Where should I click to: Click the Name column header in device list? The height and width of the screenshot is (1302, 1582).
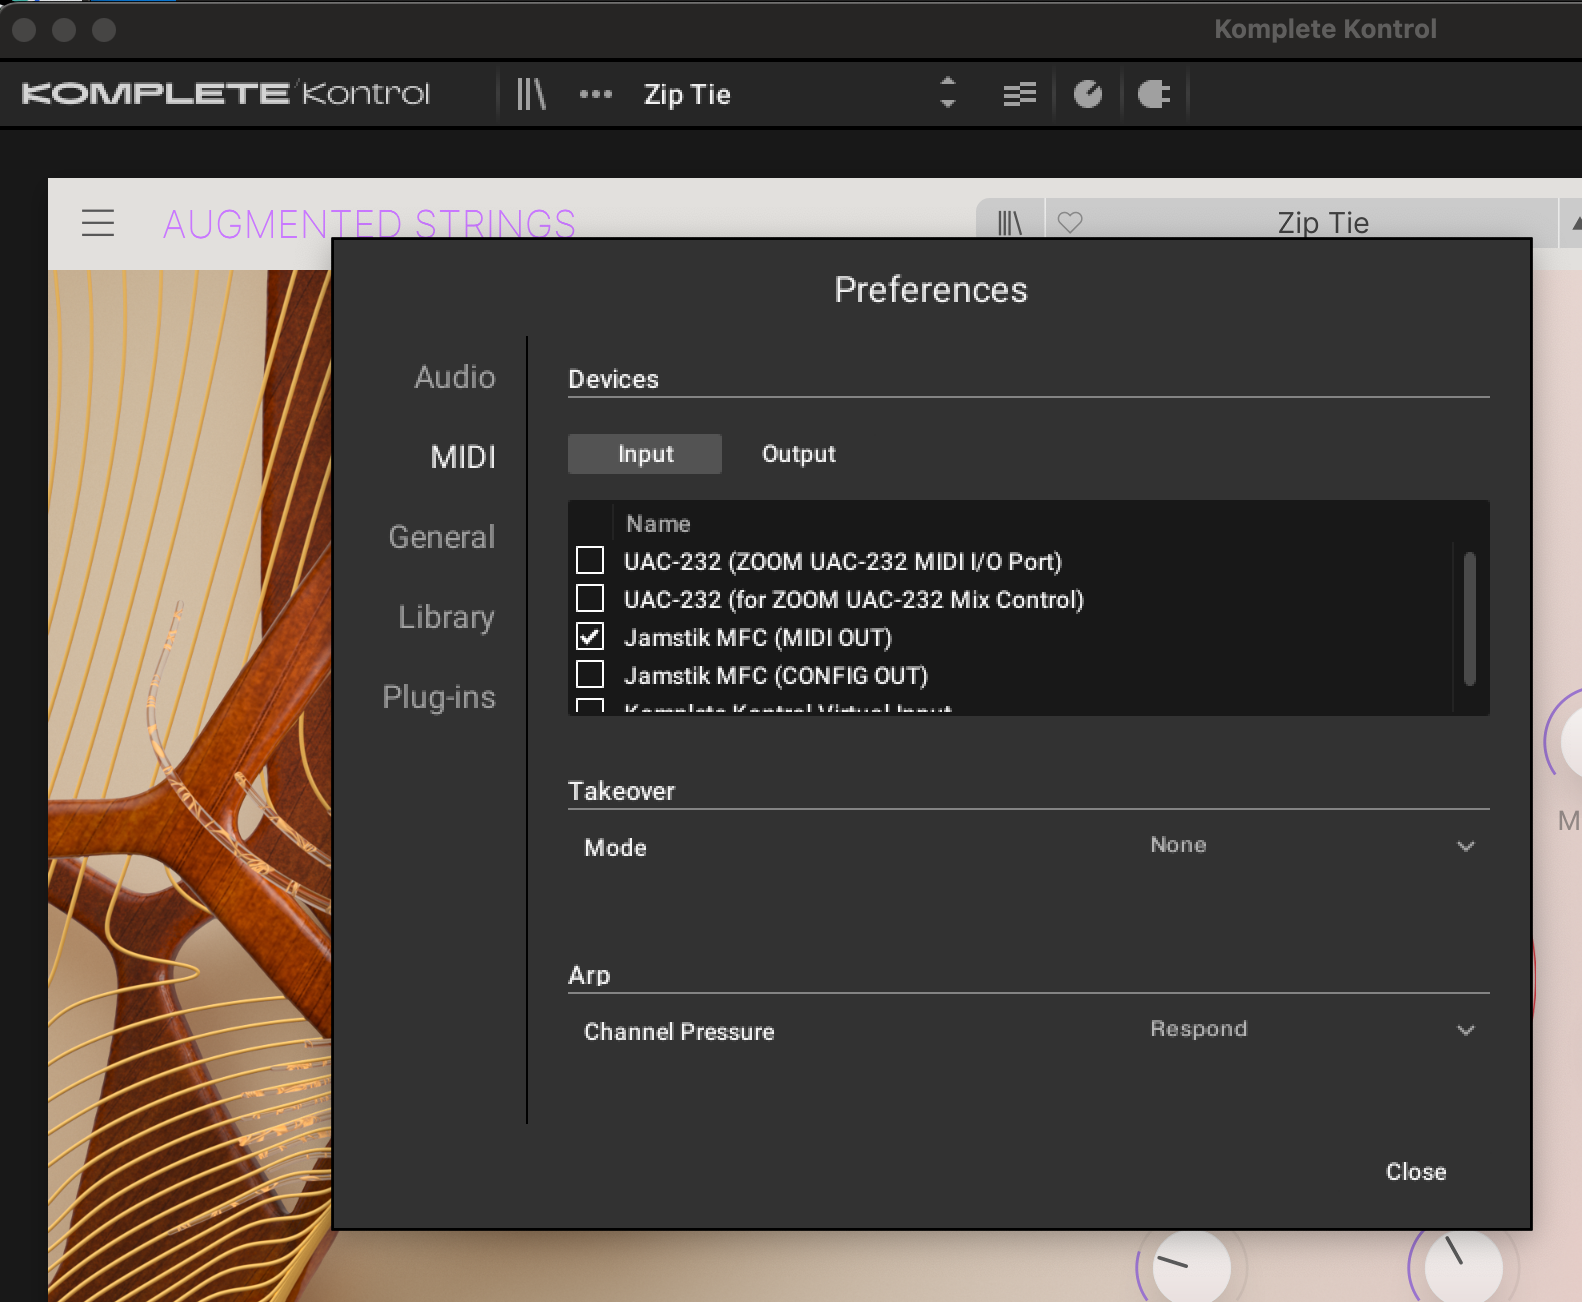pos(658,524)
